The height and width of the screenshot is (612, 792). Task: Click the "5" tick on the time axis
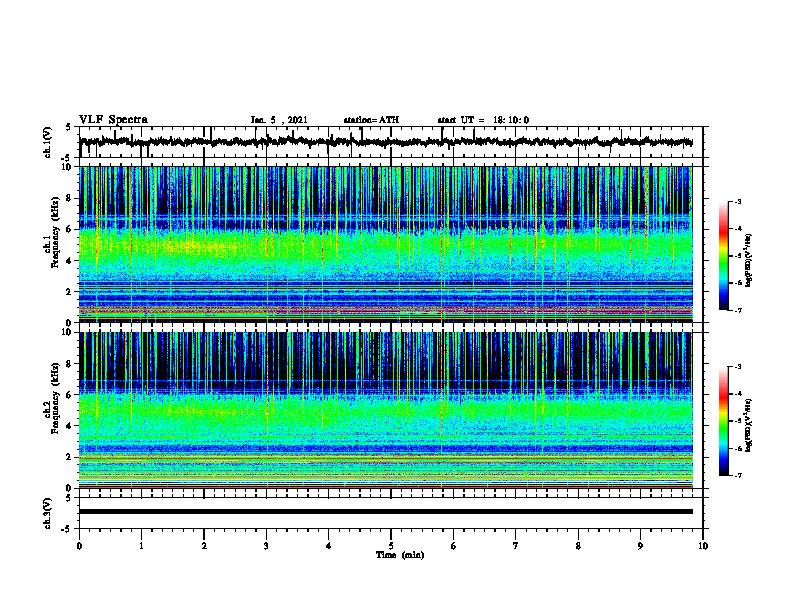point(391,546)
